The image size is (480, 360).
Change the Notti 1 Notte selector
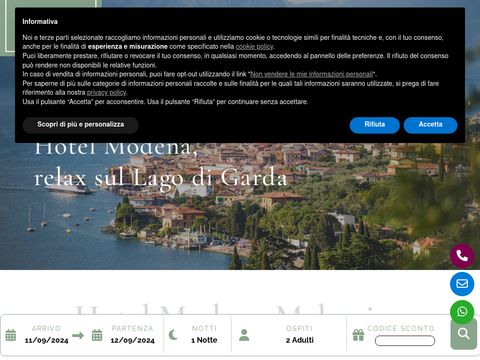click(x=204, y=334)
